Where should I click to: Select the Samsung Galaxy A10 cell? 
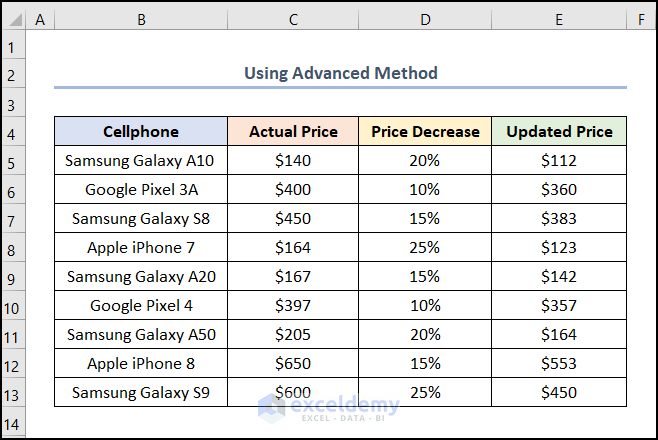[x=140, y=160]
